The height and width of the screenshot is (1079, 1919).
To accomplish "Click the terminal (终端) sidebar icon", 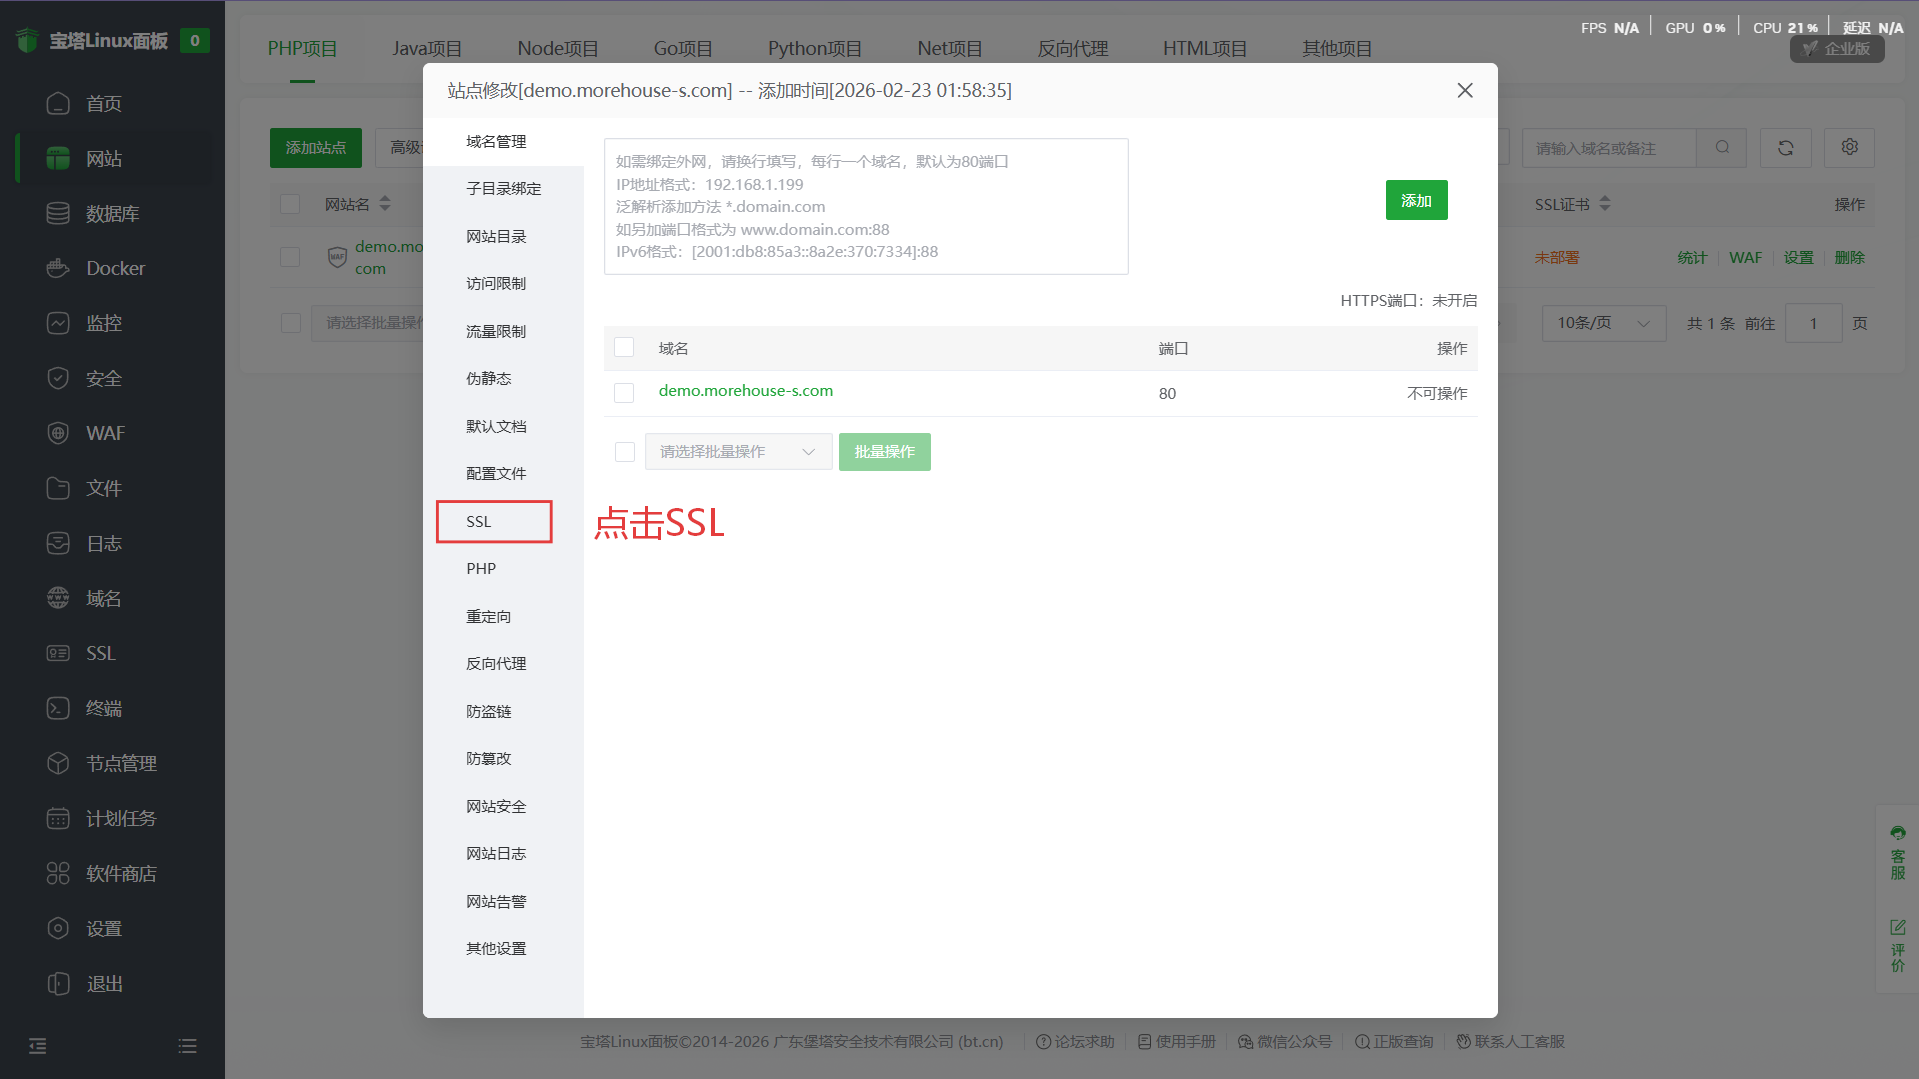I will click(x=58, y=708).
